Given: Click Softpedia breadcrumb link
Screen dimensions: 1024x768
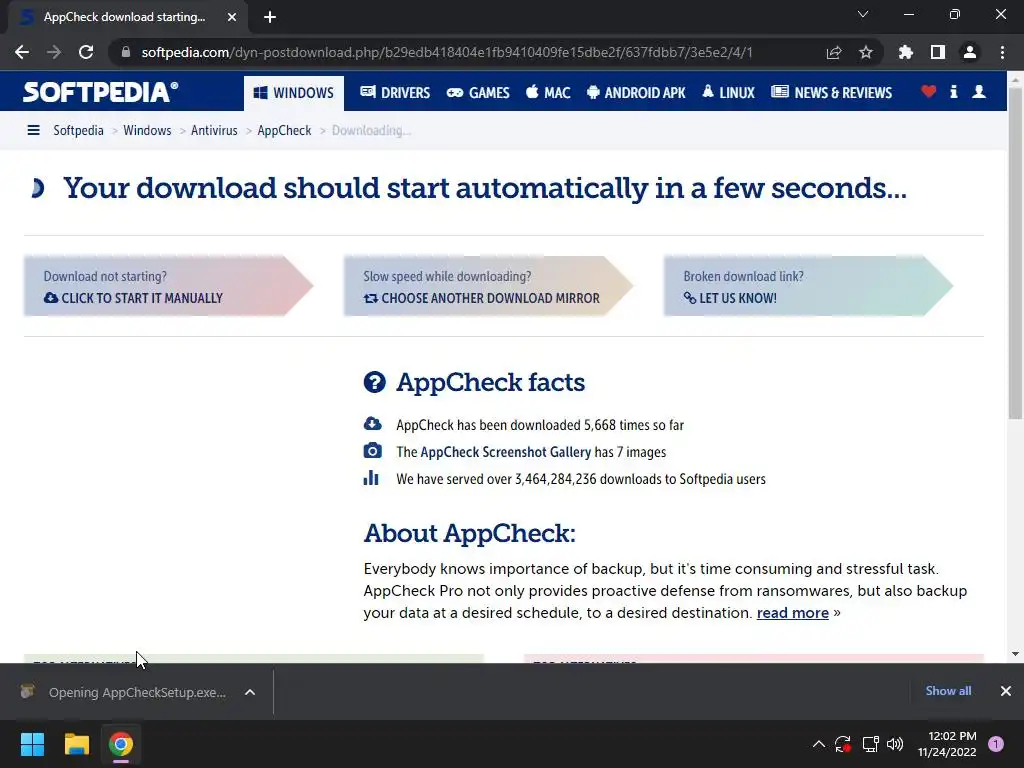Looking at the screenshot, I should coord(78,131).
